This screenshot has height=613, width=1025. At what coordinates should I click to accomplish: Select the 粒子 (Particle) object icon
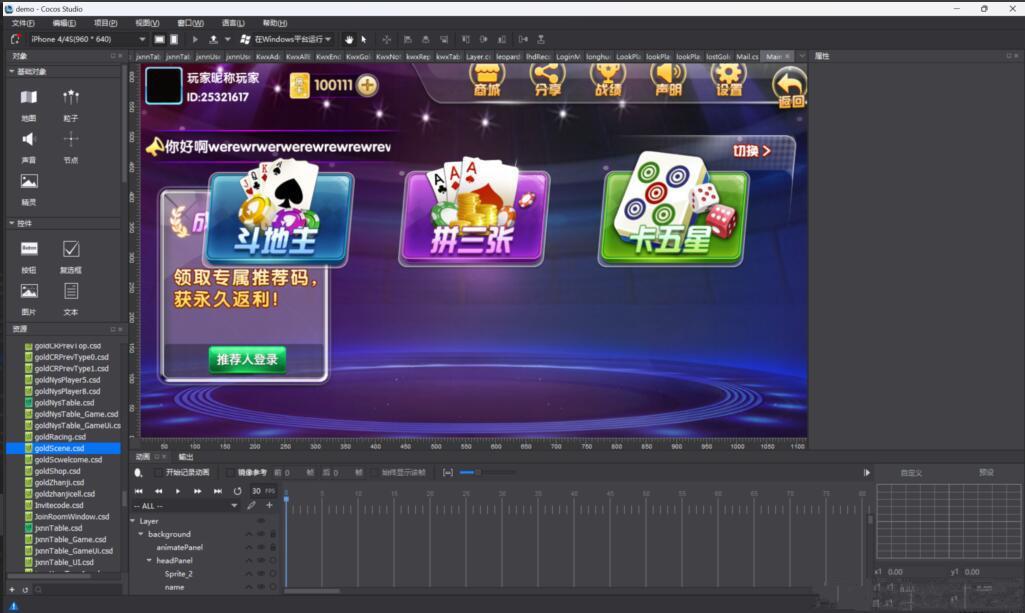[70, 96]
